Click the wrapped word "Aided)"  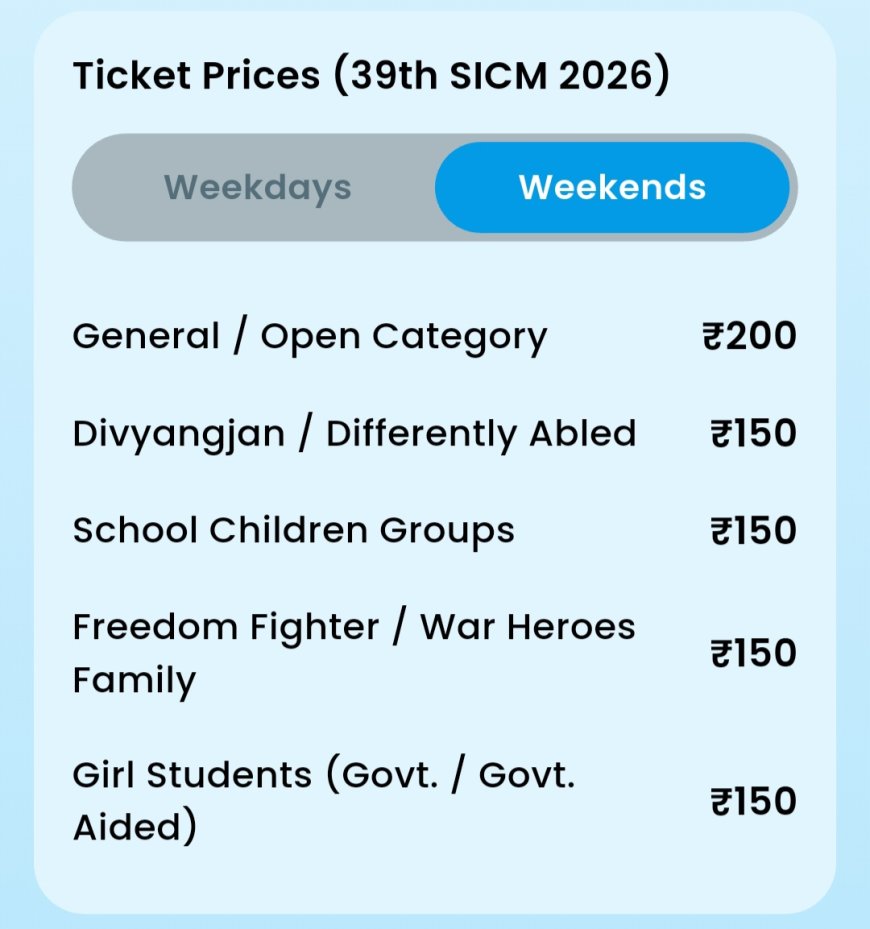pos(134,828)
